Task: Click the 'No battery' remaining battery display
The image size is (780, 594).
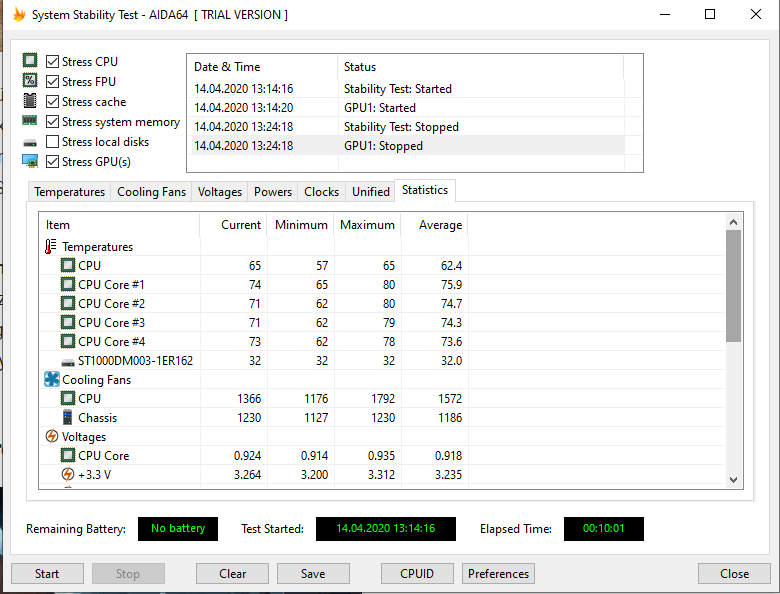Action: pyautogui.click(x=178, y=528)
